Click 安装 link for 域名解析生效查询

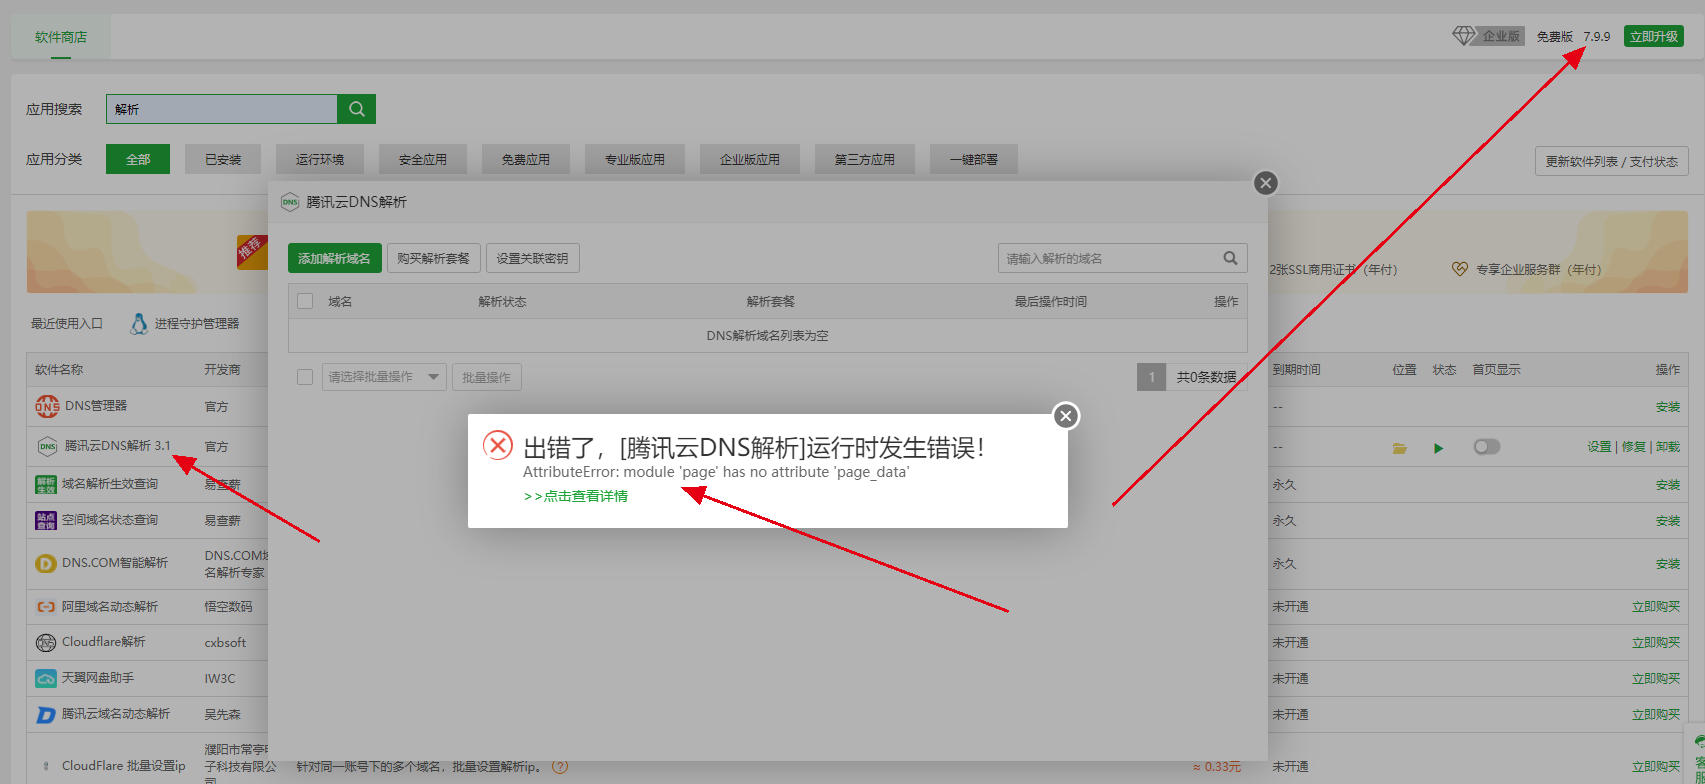tap(1668, 485)
